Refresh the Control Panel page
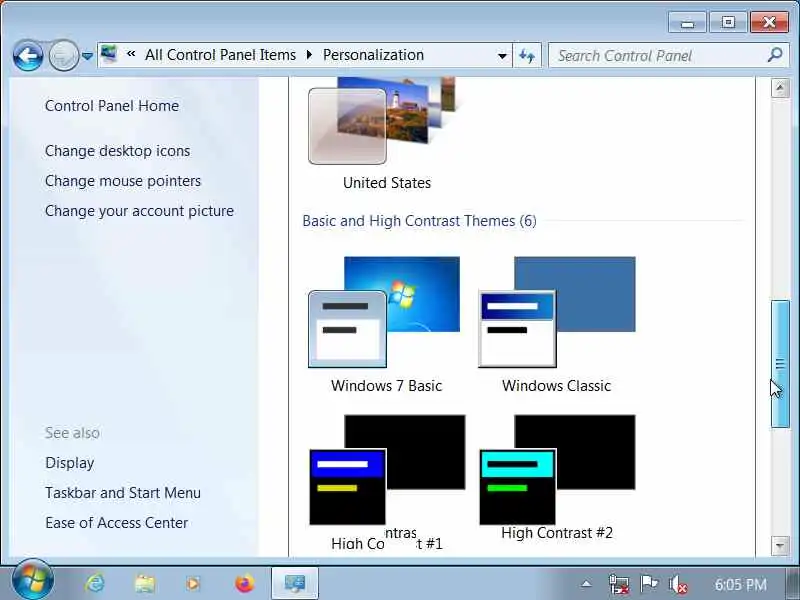Screen dimensions: 800x600 527,55
